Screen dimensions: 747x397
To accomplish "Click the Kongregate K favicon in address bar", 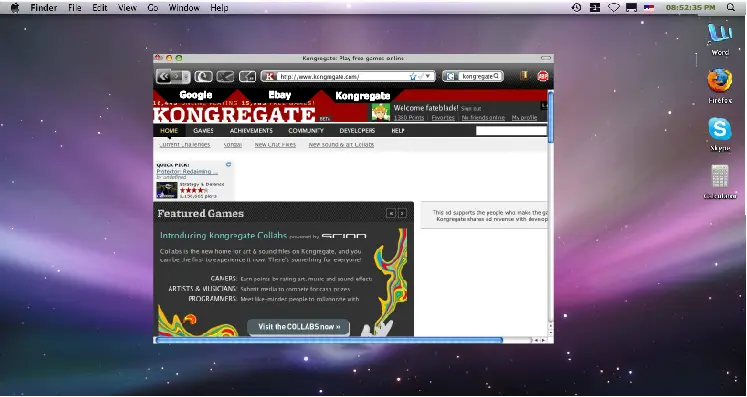I will [270, 76].
